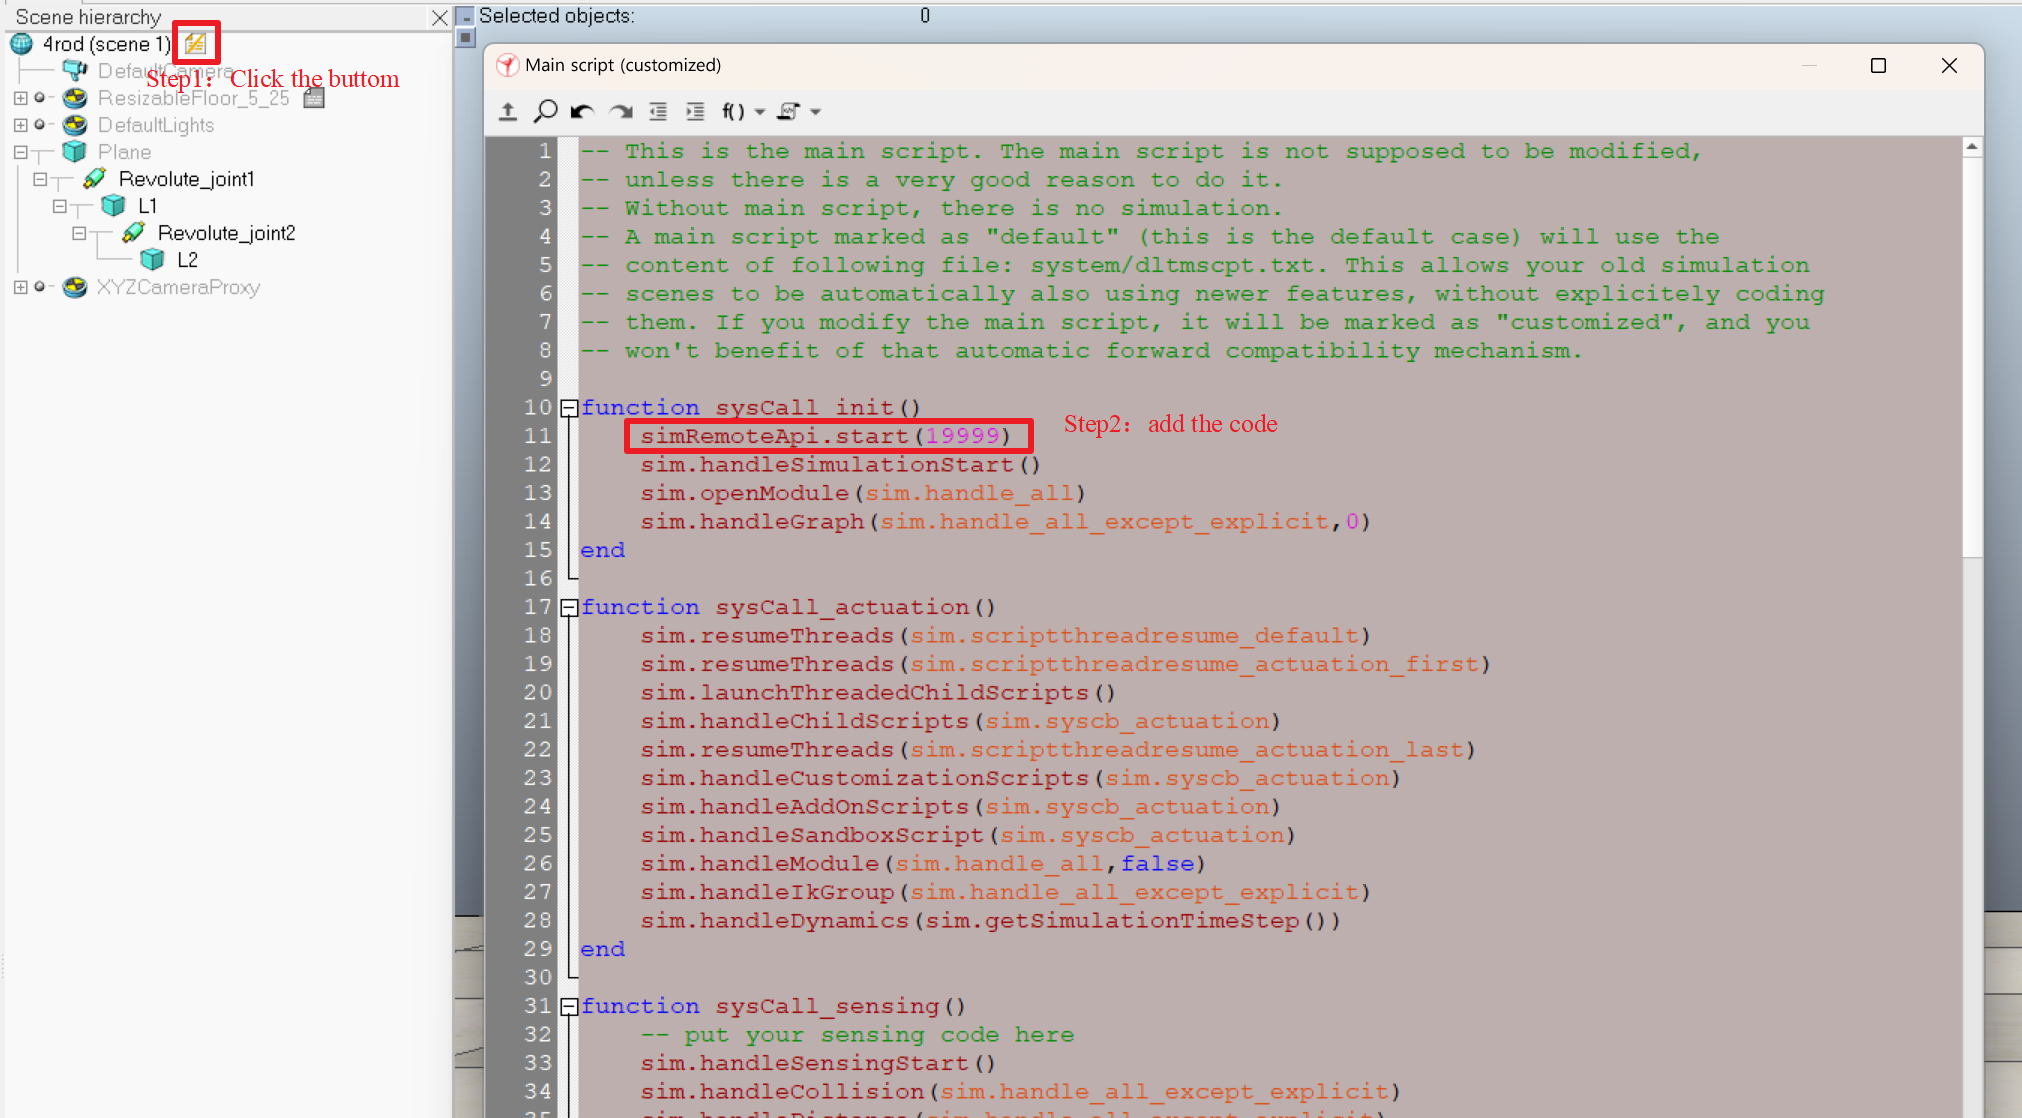The image size is (2022, 1118).
Task: Collapse the sysCall_init function fold marker
Action: click(569, 408)
